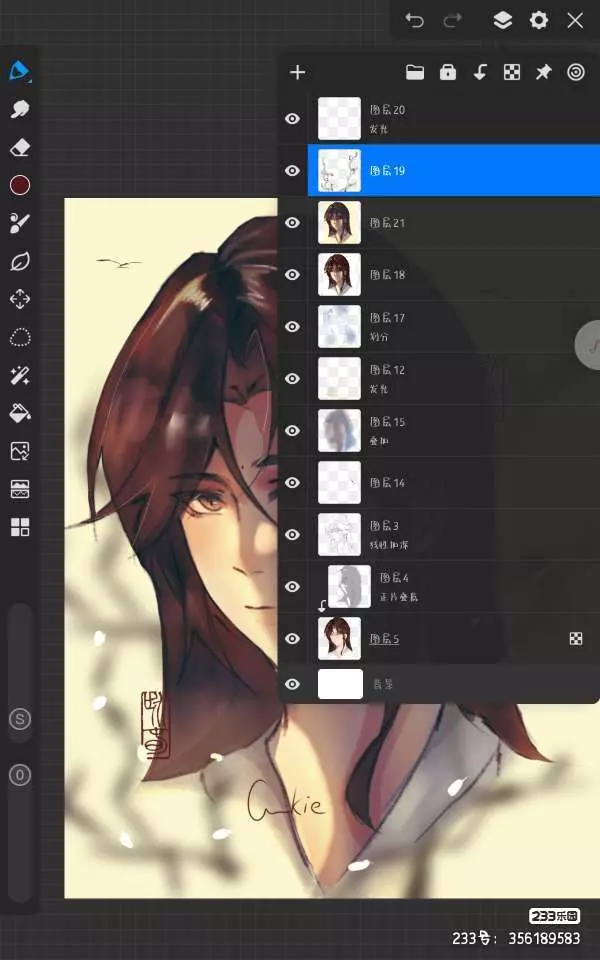Pin the layers panel open
This screenshot has width=600, height=960.
point(543,72)
